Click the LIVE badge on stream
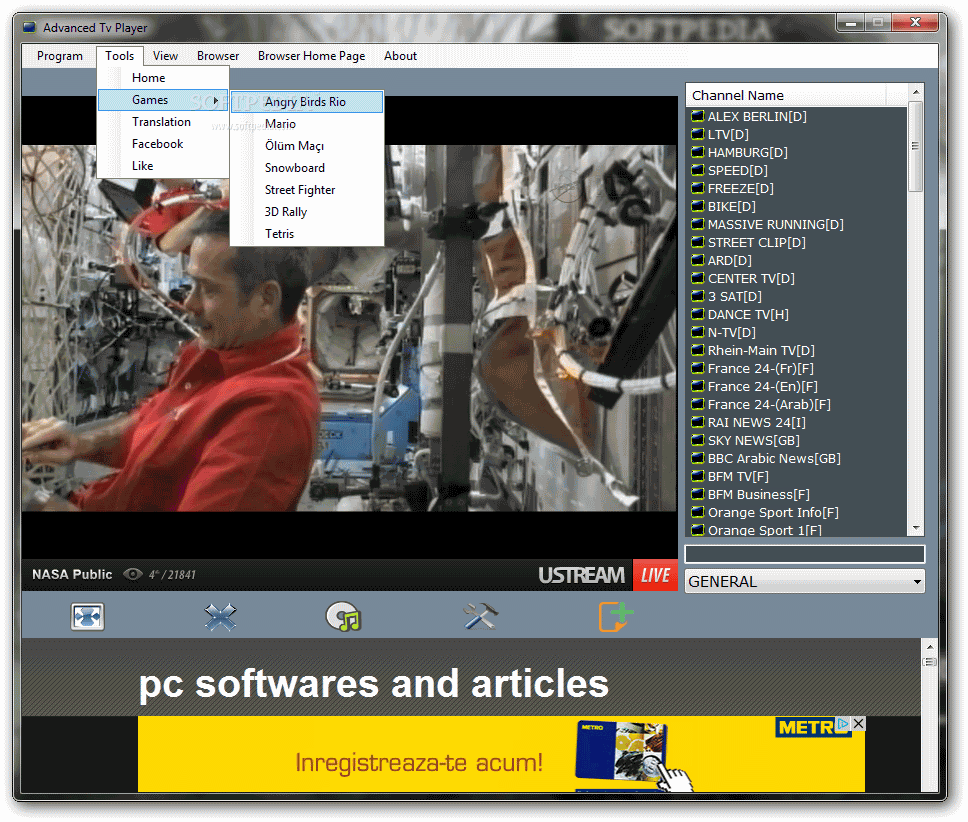The height and width of the screenshot is (822, 968). [655, 575]
